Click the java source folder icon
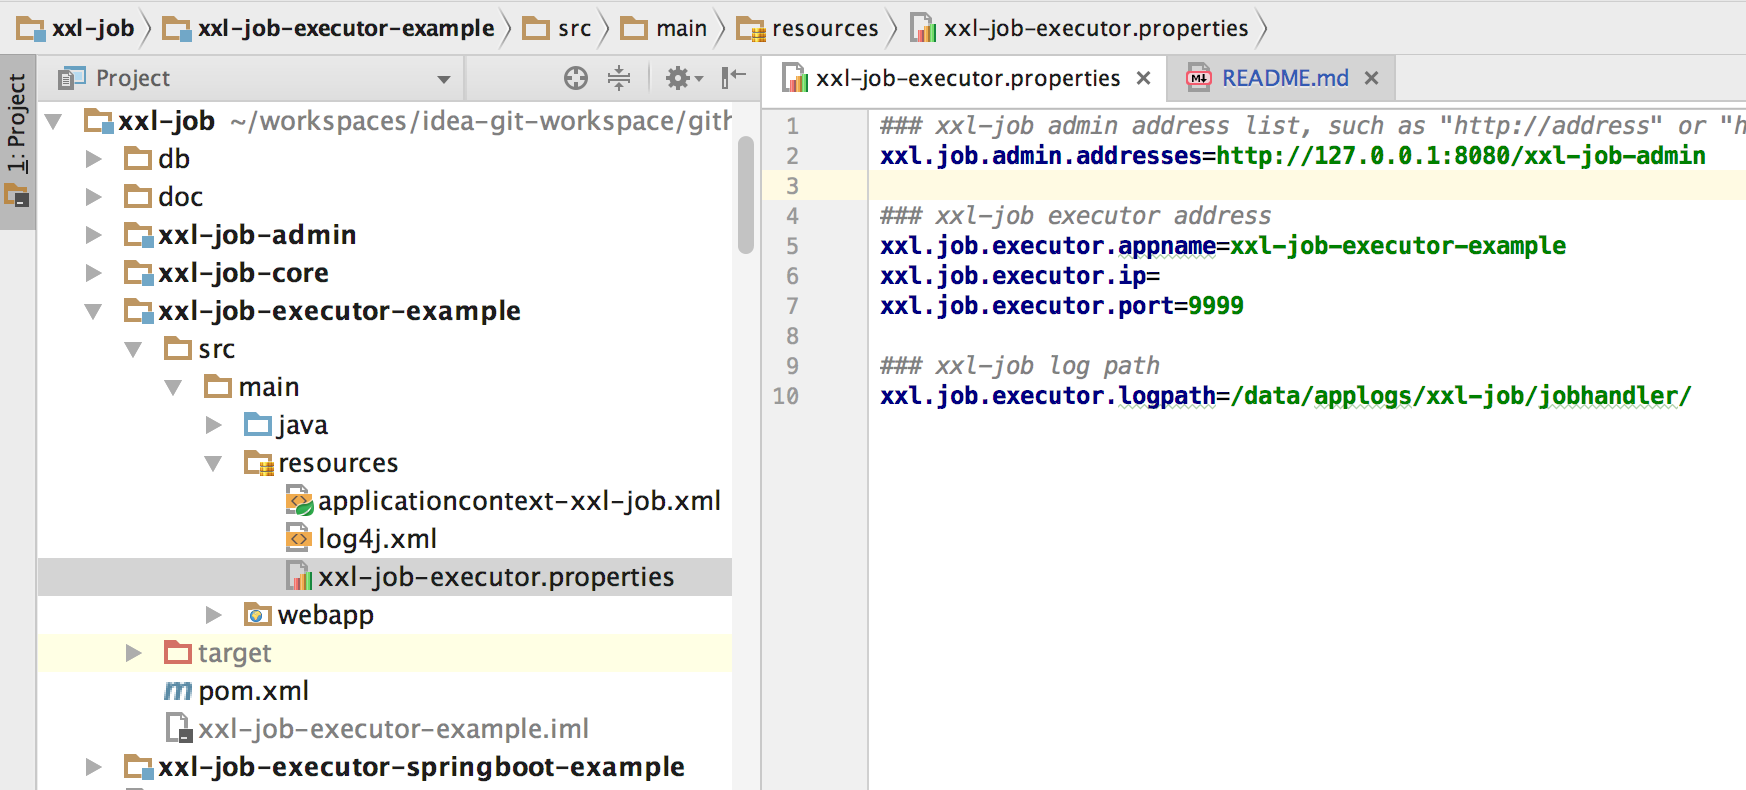Image resolution: width=1746 pixels, height=790 pixels. tap(257, 425)
